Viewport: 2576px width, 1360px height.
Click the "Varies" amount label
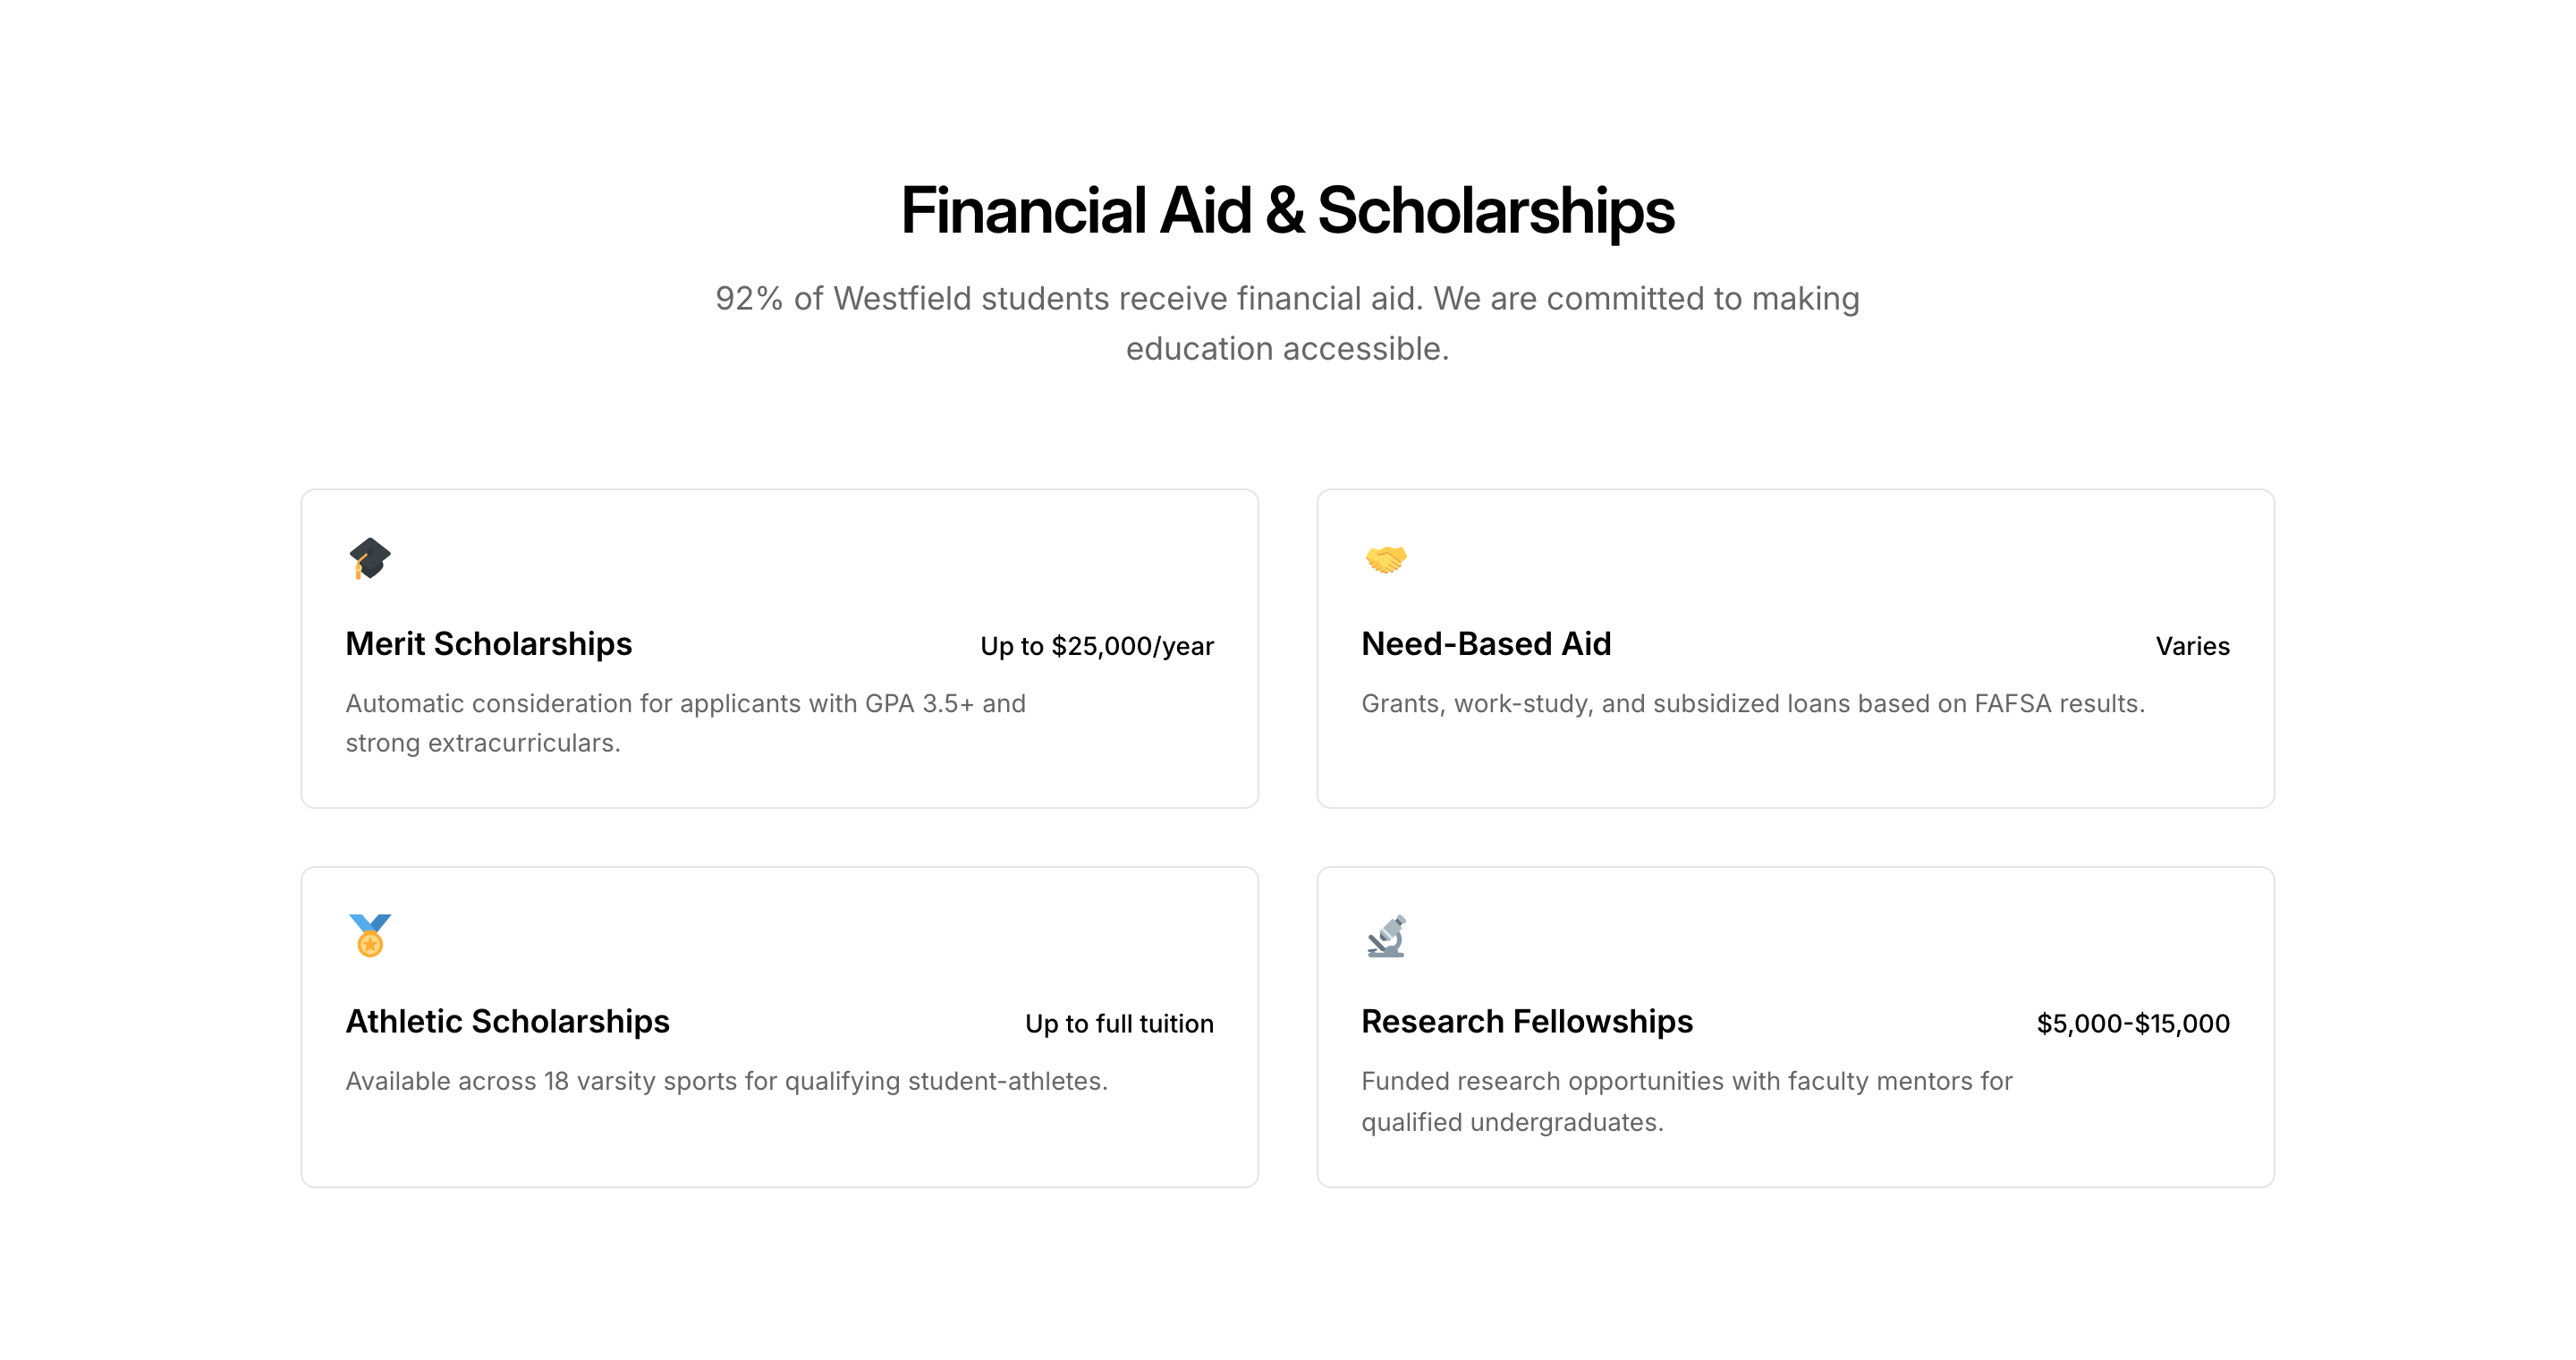pos(2192,647)
